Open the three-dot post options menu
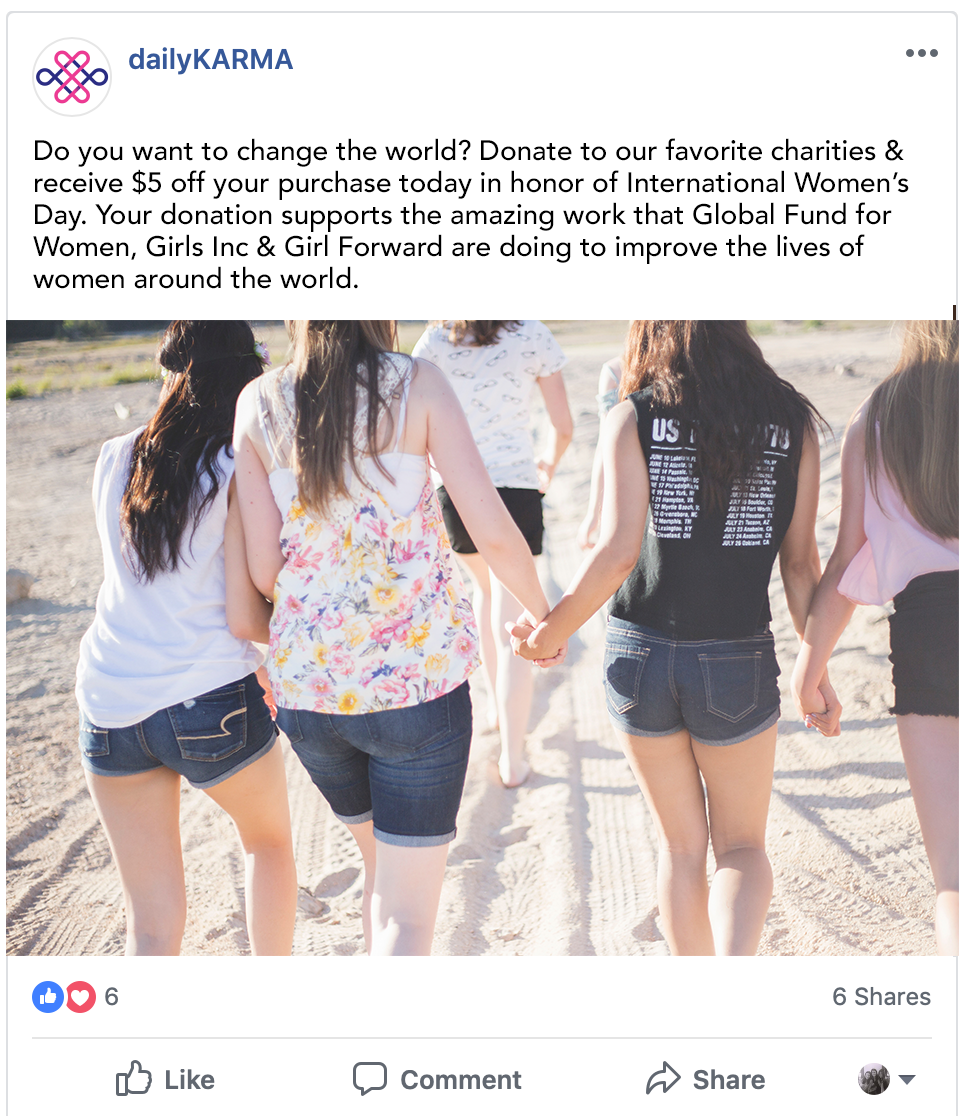Screen dimensions: 964x1116 point(921,53)
